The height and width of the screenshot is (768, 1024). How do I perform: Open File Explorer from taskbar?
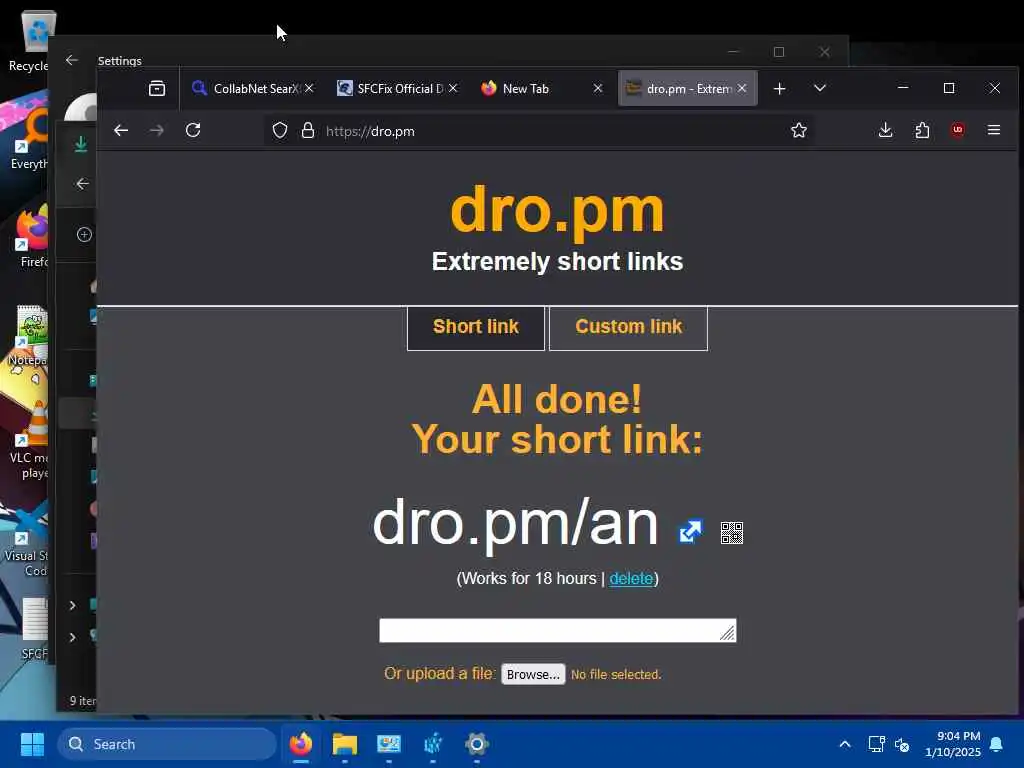coord(345,744)
